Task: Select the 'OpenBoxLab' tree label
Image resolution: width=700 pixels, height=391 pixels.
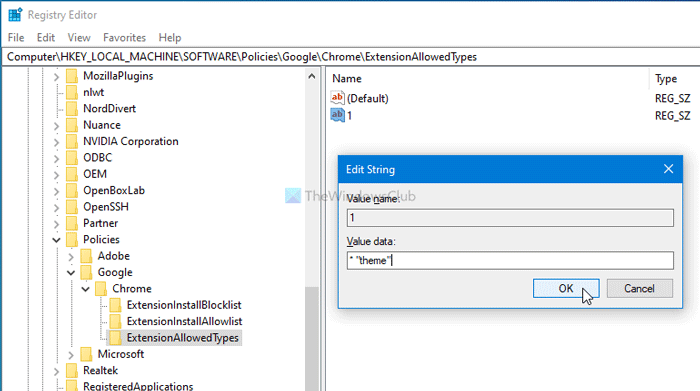Action: pyautogui.click(x=114, y=191)
